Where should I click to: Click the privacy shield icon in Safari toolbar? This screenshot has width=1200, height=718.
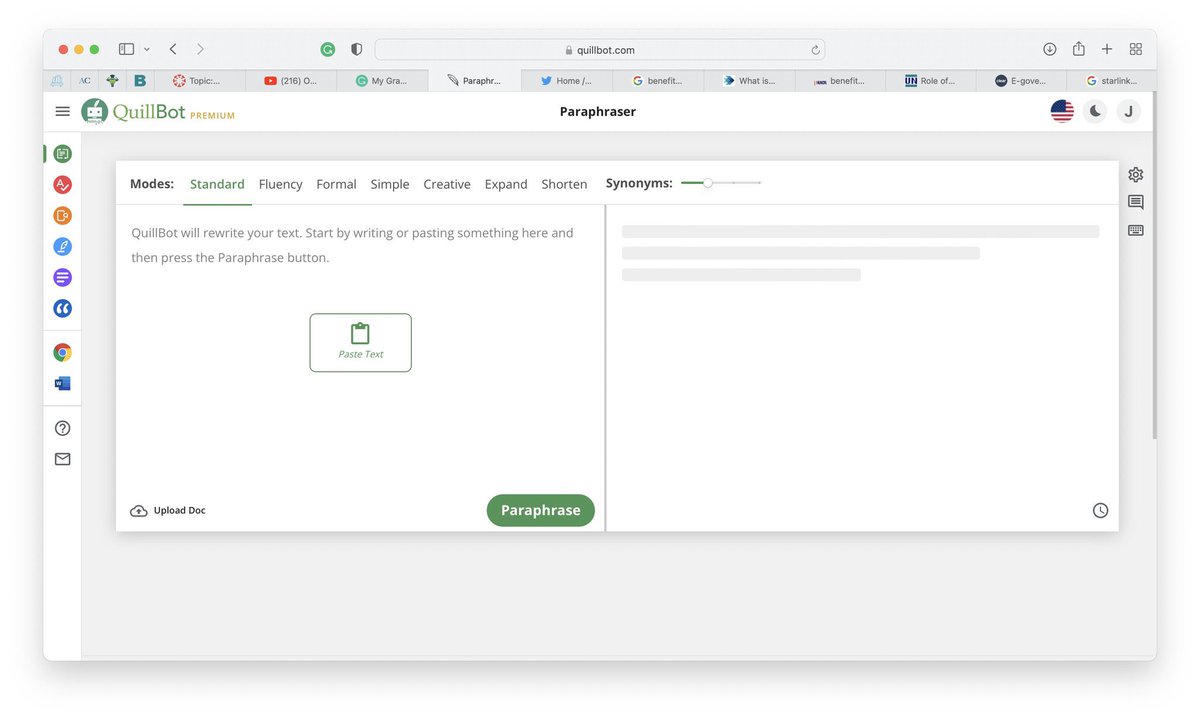357,49
